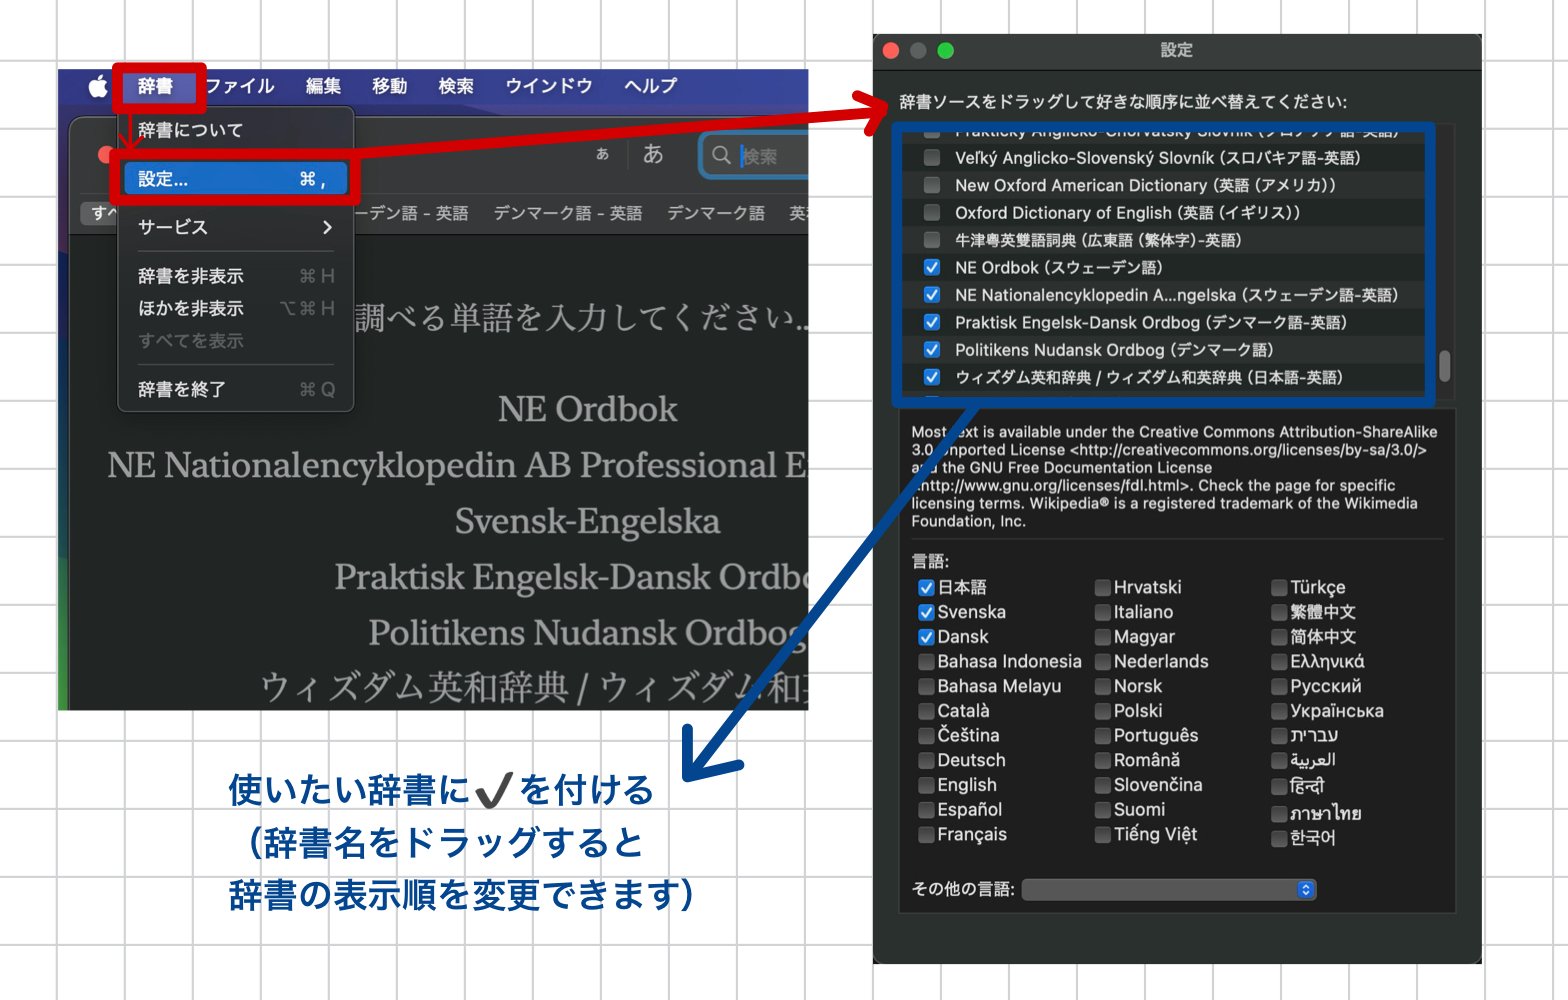Click the search magnifier icon in Dictionary
1568x1000 pixels.
pyautogui.click(x=721, y=155)
